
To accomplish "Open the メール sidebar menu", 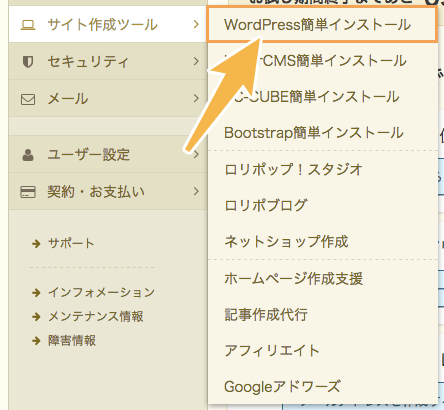I will (108, 98).
